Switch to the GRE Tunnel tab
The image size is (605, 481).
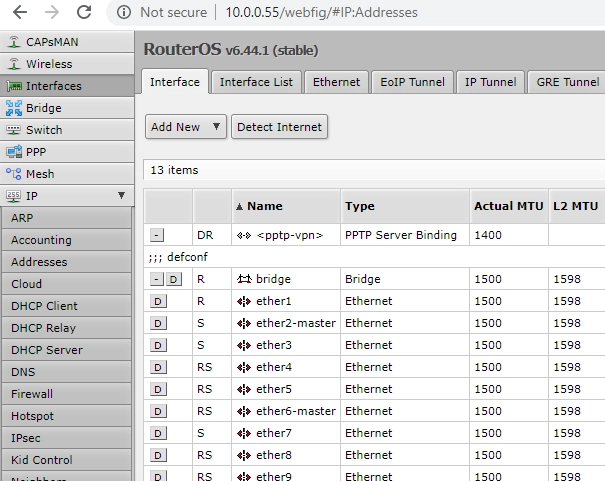point(567,82)
